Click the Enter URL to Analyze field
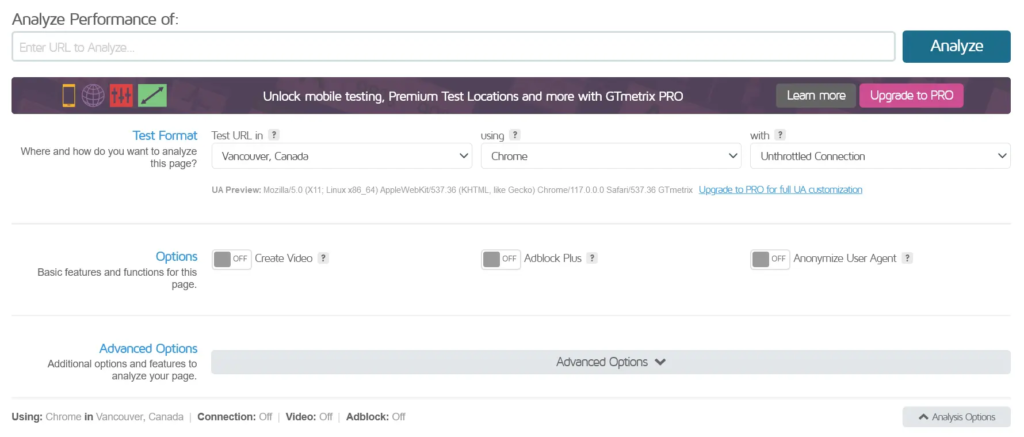Viewport: 1024px width, 437px height. [x=453, y=47]
